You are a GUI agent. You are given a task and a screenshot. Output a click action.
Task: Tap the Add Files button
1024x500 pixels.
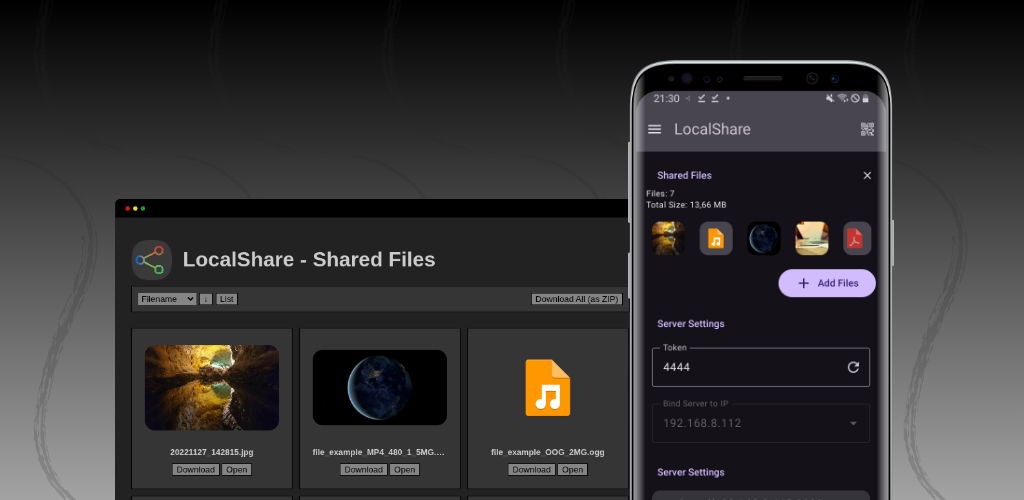coord(827,283)
